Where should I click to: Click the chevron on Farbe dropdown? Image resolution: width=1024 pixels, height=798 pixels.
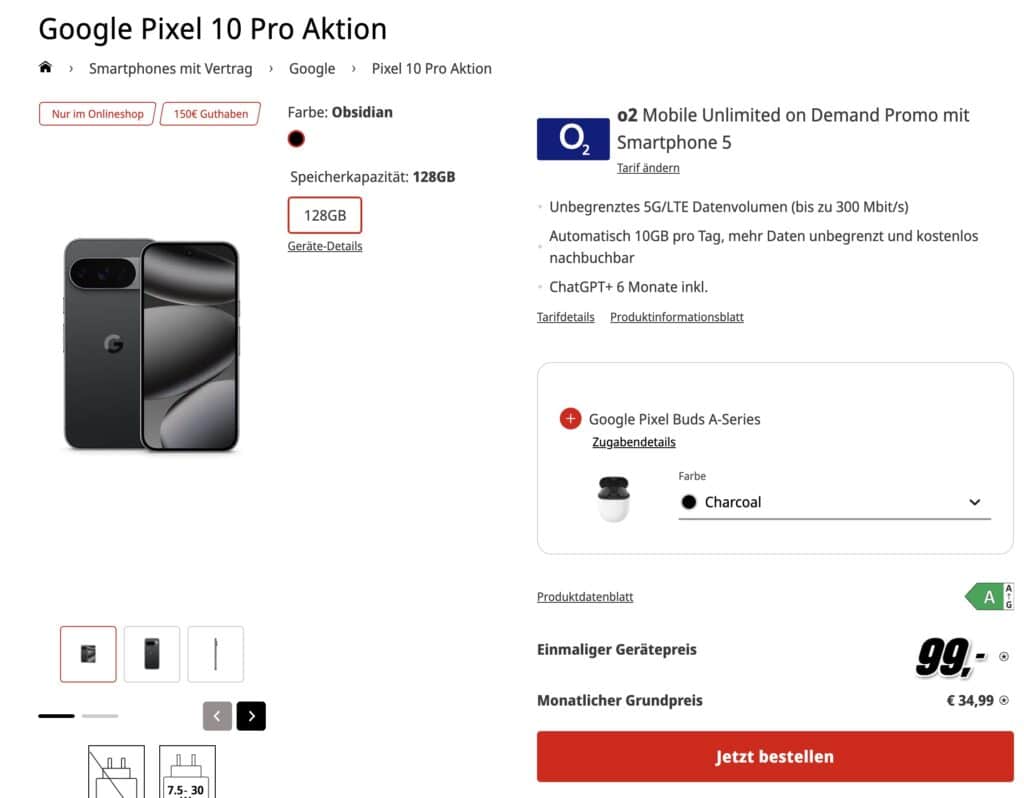tap(975, 502)
